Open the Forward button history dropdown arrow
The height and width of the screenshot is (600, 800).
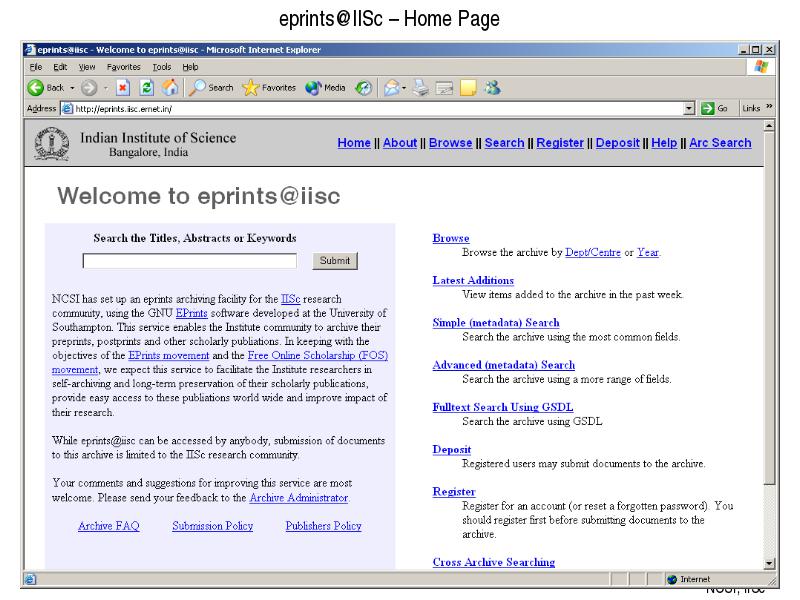pos(105,88)
